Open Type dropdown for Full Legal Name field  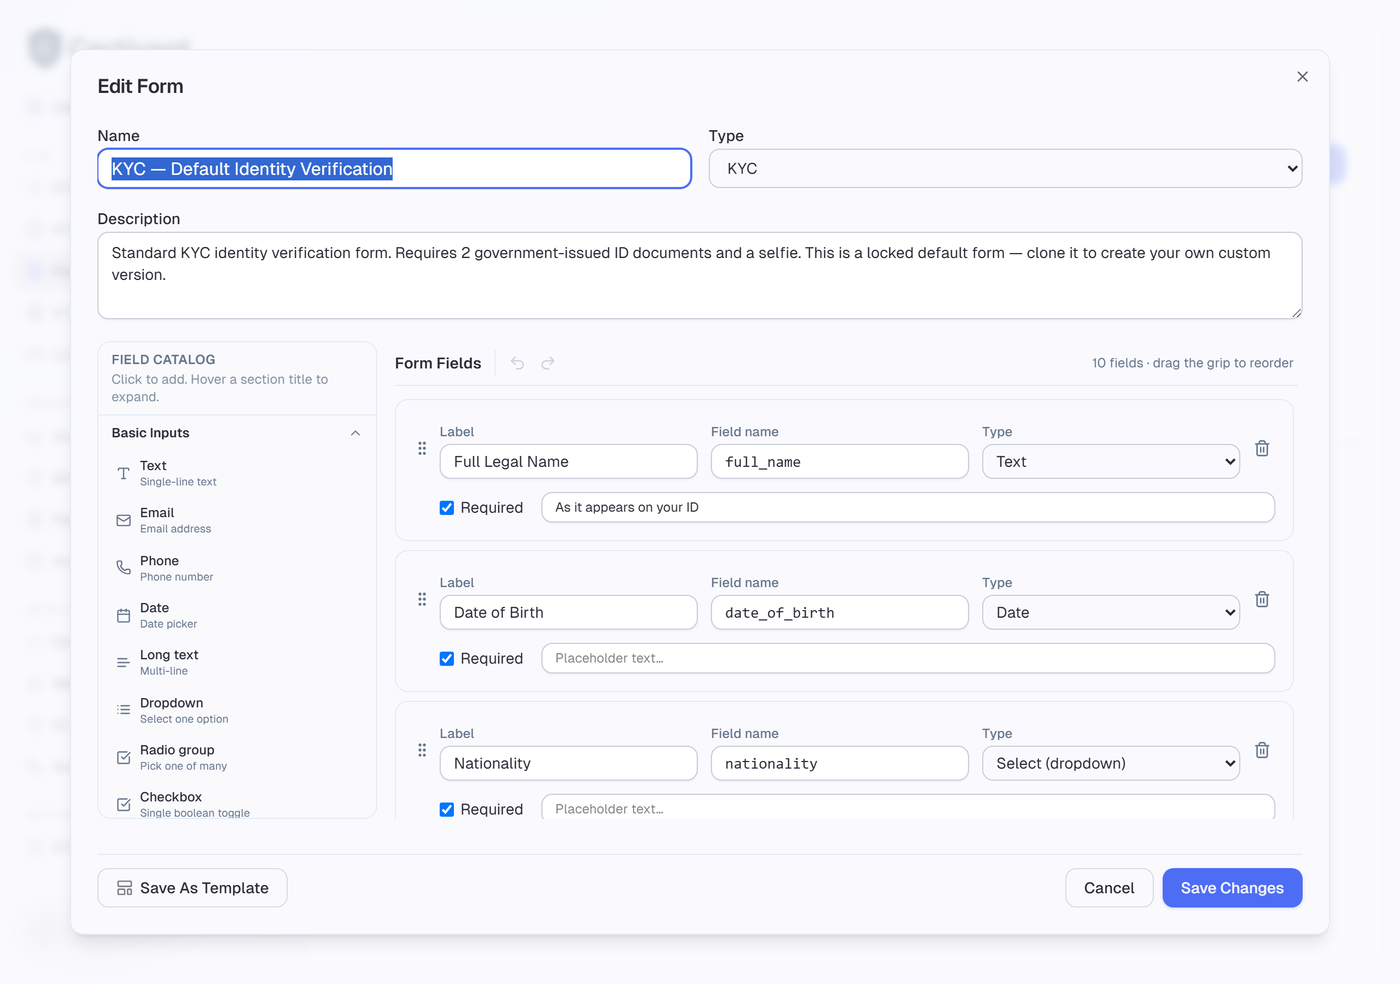pos(1110,462)
